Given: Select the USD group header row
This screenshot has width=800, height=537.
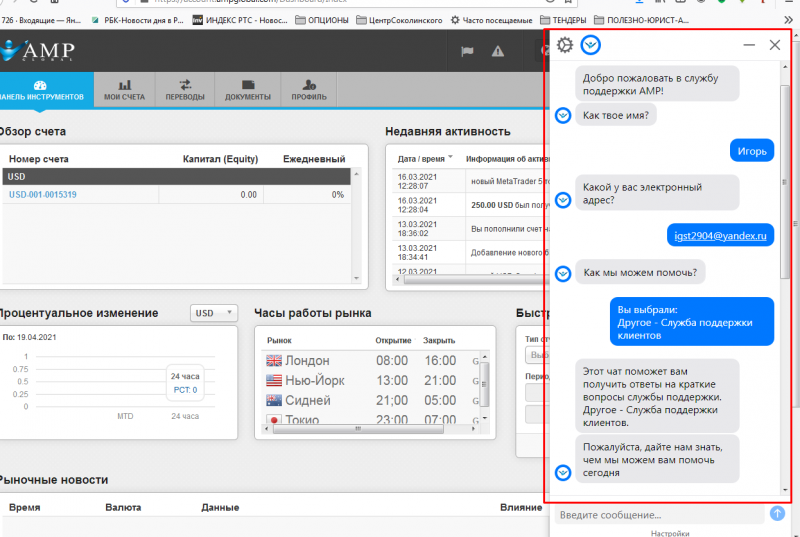Looking at the screenshot, I should pos(177,176).
